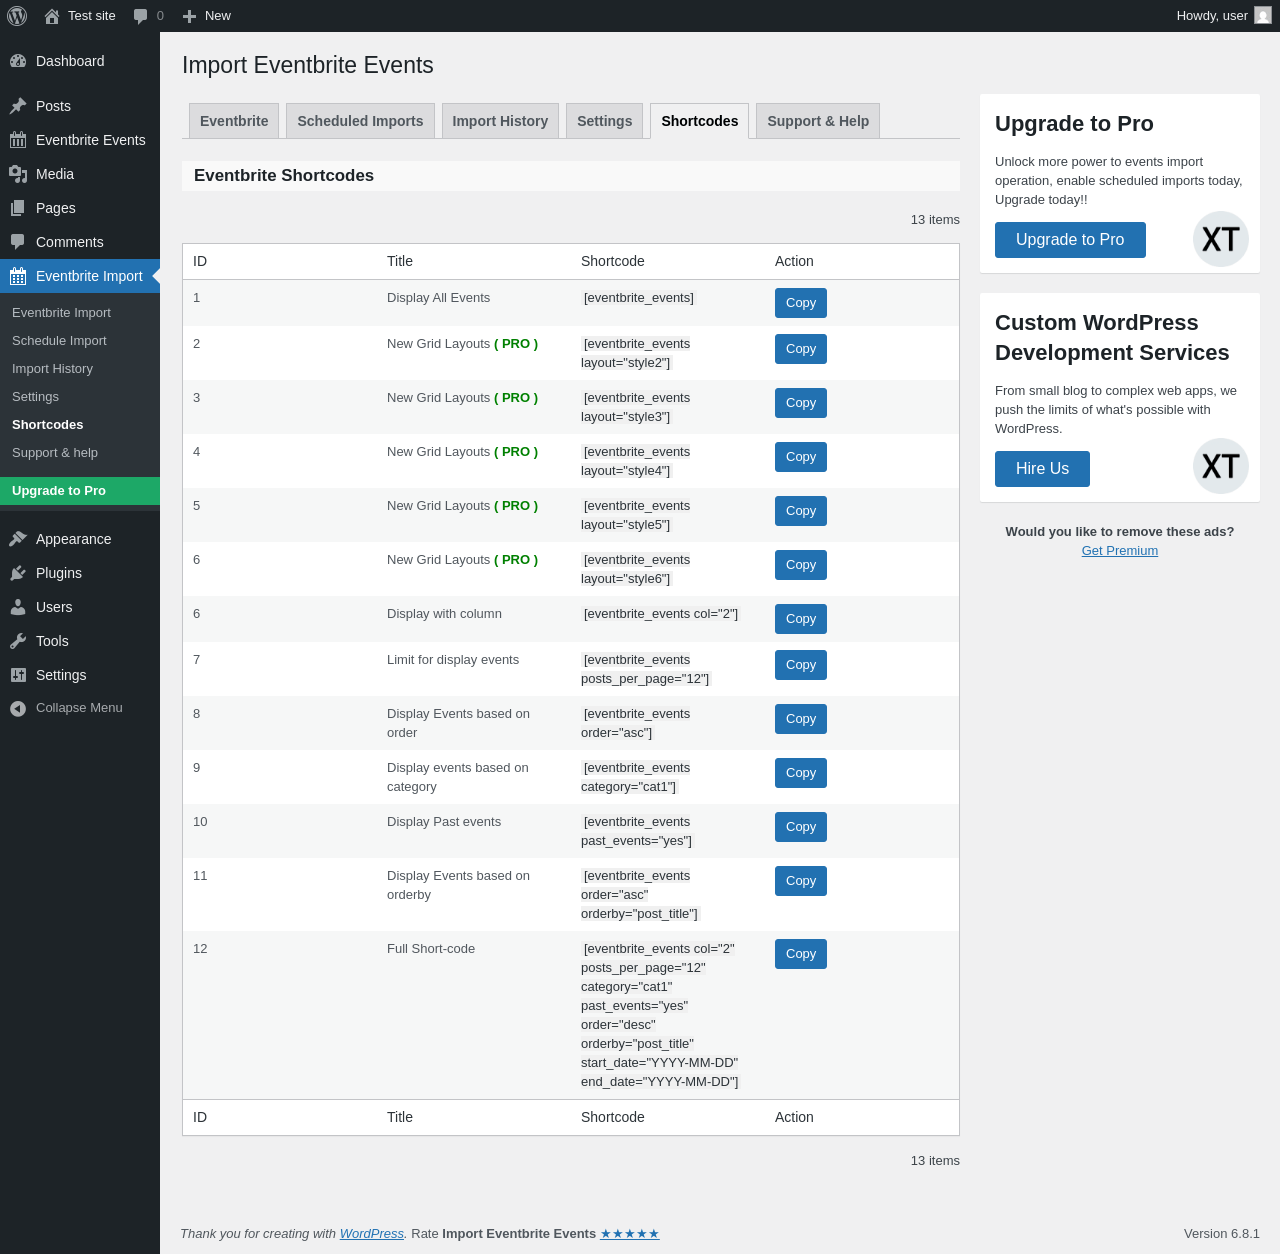
Task: Open the Support & Help tab
Action: click(818, 121)
